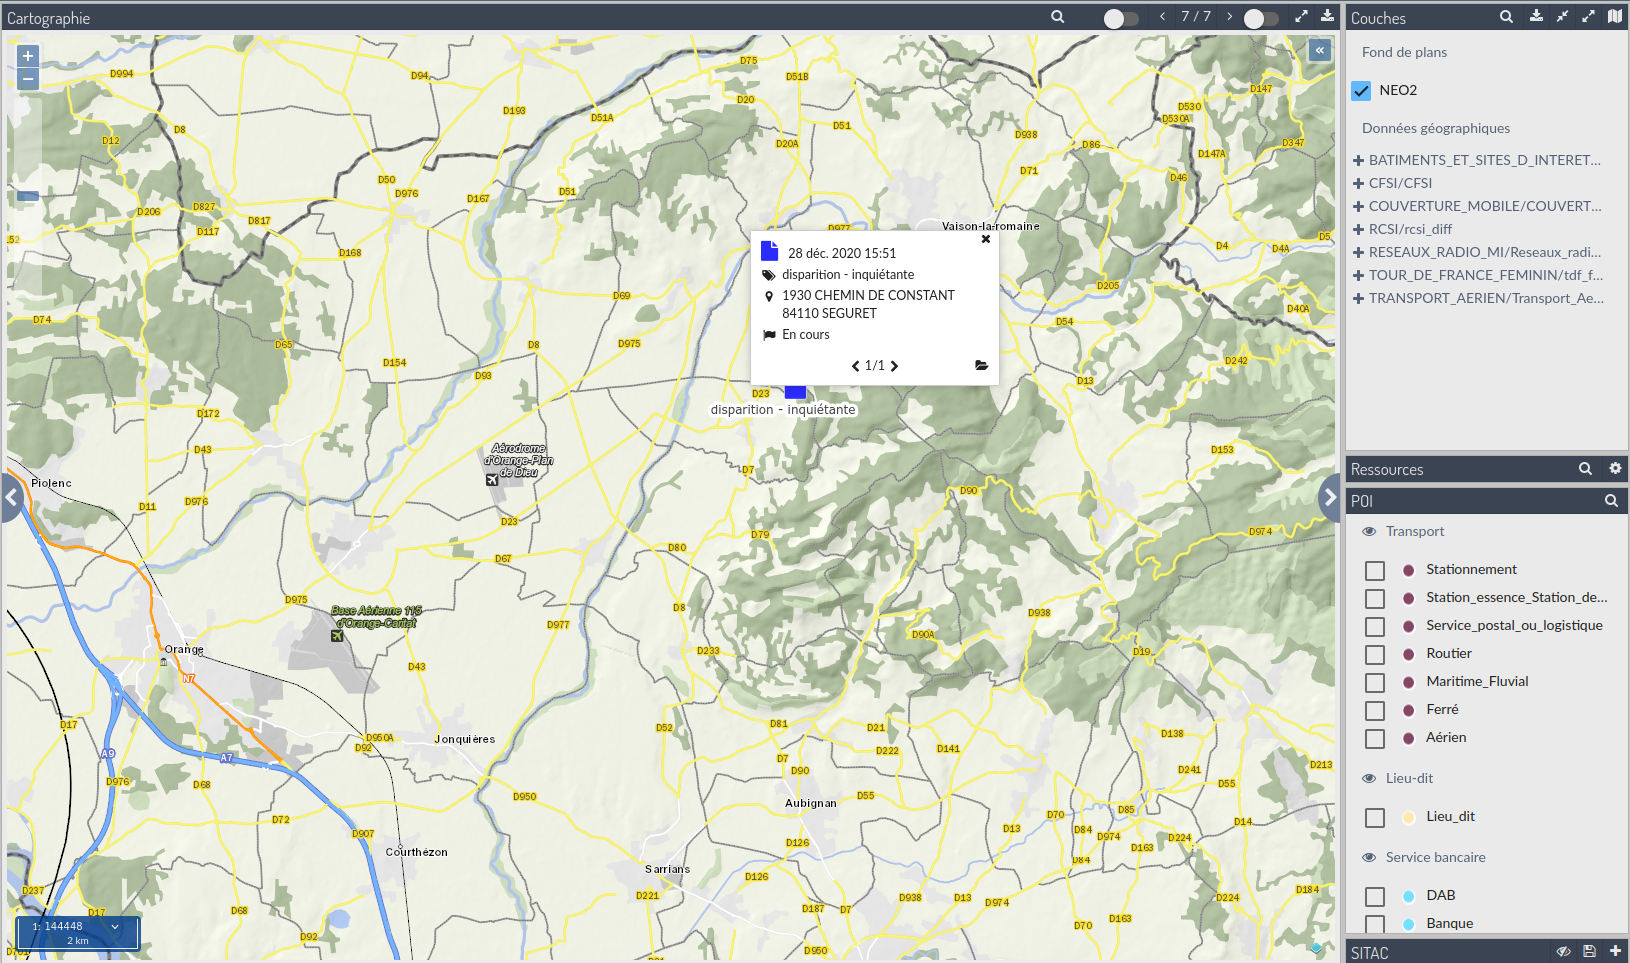Click the blue event marker on map
The image size is (1630, 963).
(x=796, y=392)
